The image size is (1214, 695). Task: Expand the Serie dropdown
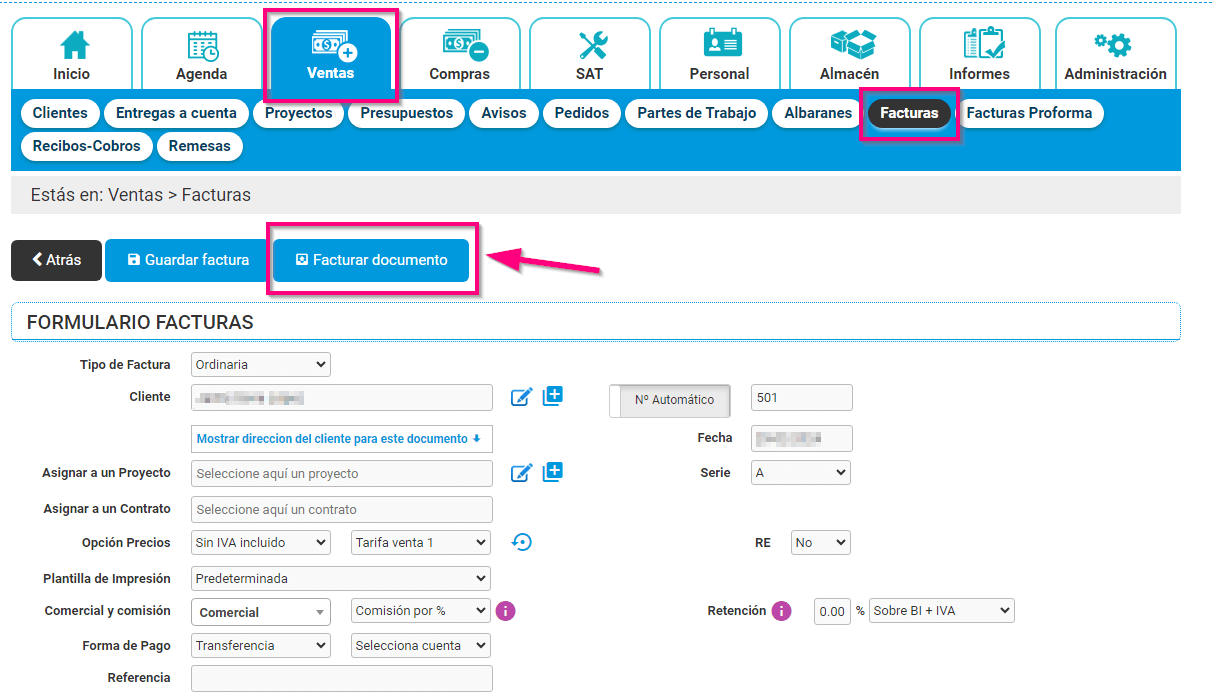coord(800,473)
